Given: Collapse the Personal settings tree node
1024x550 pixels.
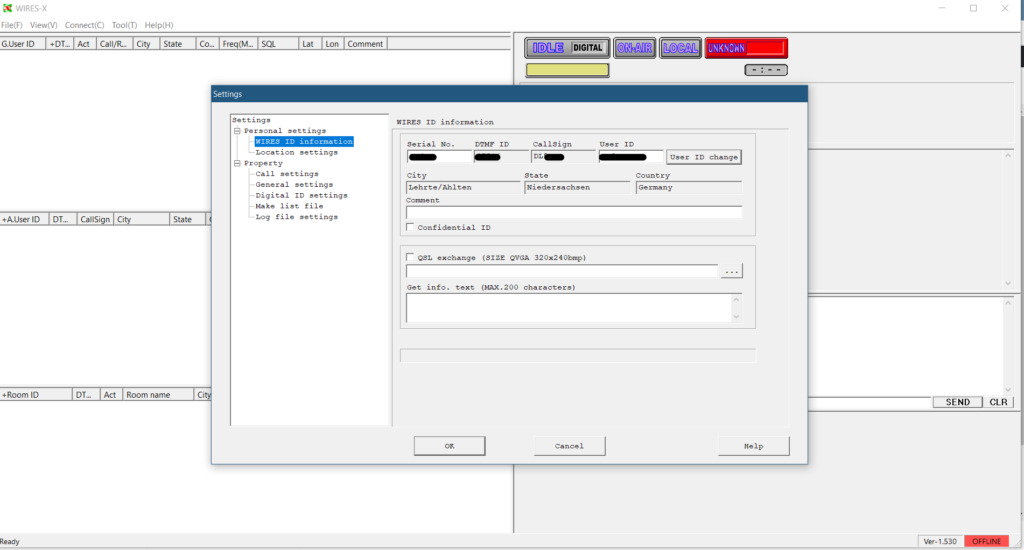Looking at the screenshot, I should point(237,131).
